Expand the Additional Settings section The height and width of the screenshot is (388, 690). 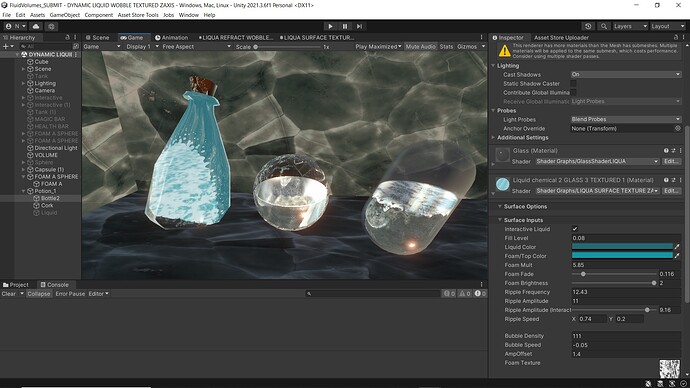coord(522,138)
